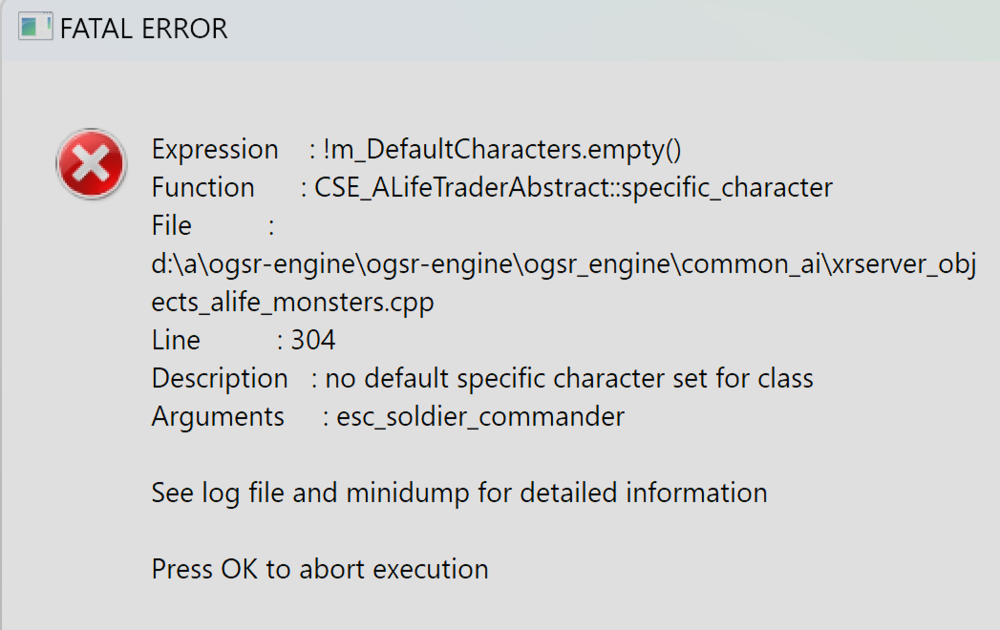Click the Expression label
1000x630 pixels.
(x=215, y=150)
